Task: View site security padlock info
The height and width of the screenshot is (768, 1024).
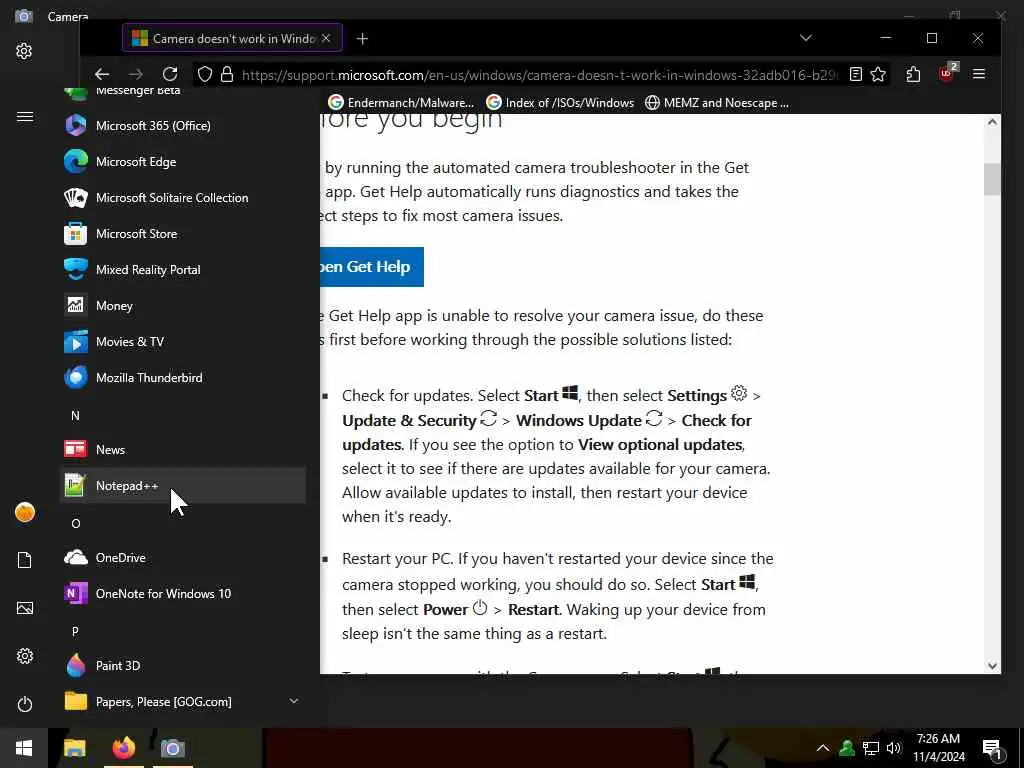Action: click(x=227, y=74)
